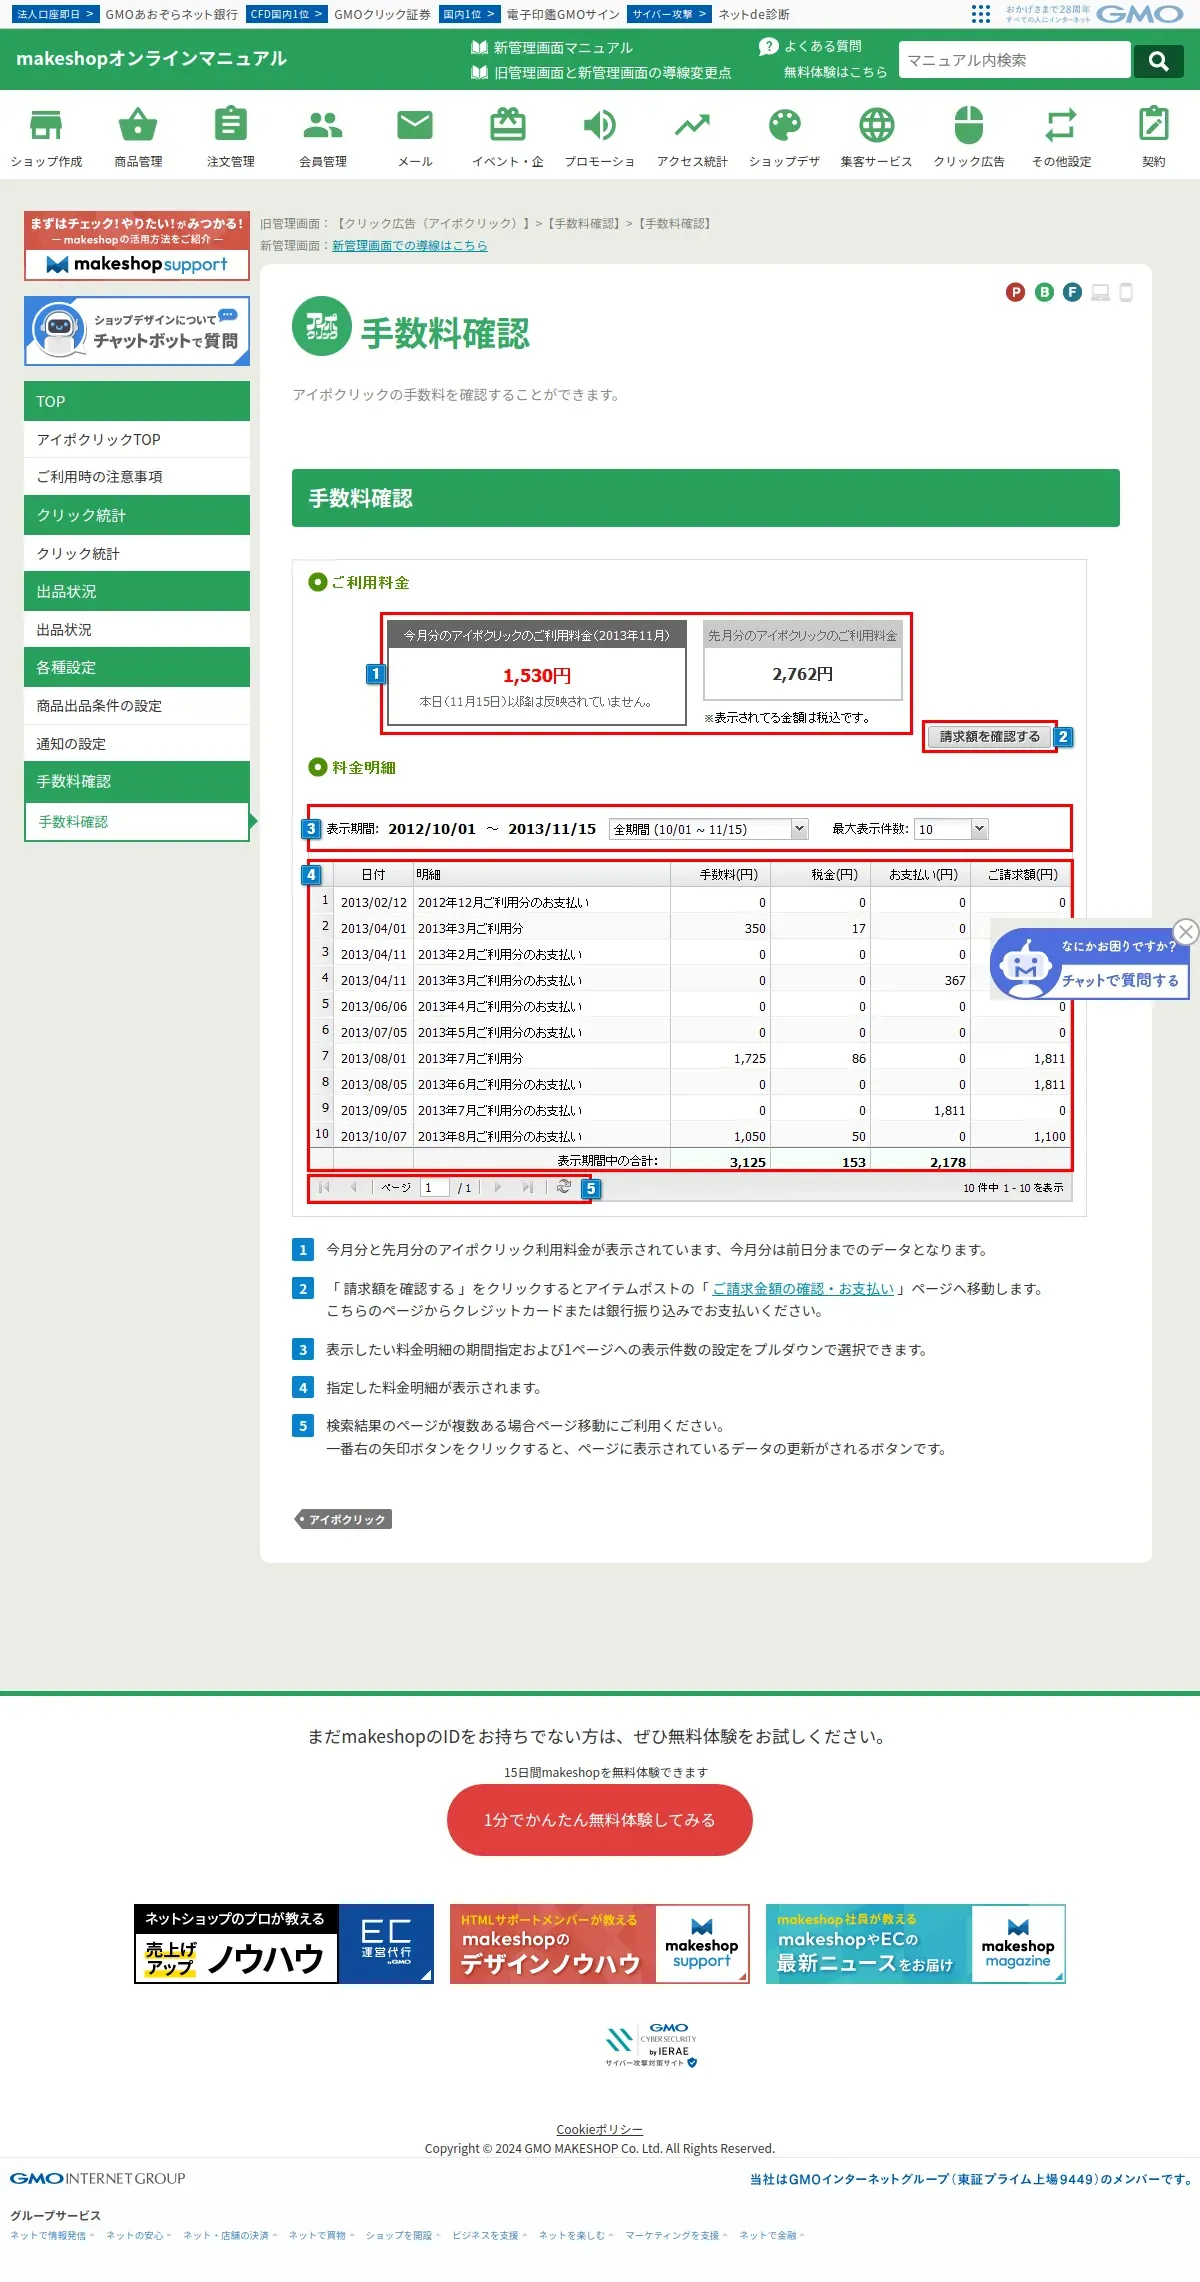Click the GMO cyber security IERAE badge
Viewport: 1200px width, 2282px height.
click(650, 2047)
